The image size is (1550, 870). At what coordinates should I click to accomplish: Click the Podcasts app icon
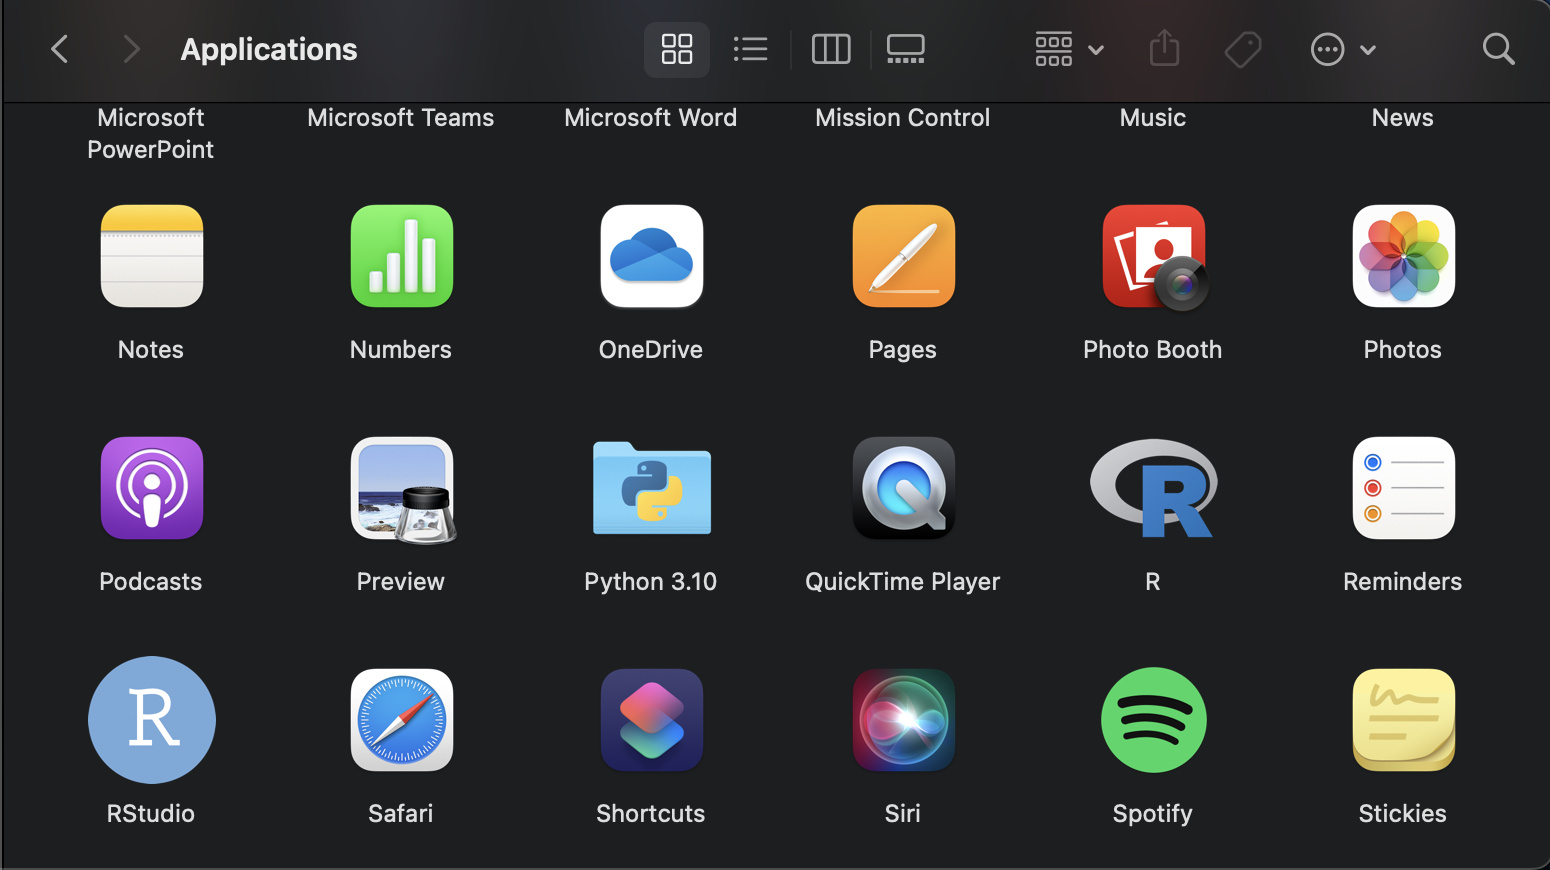pyautogui.click(x=152, y=488)
